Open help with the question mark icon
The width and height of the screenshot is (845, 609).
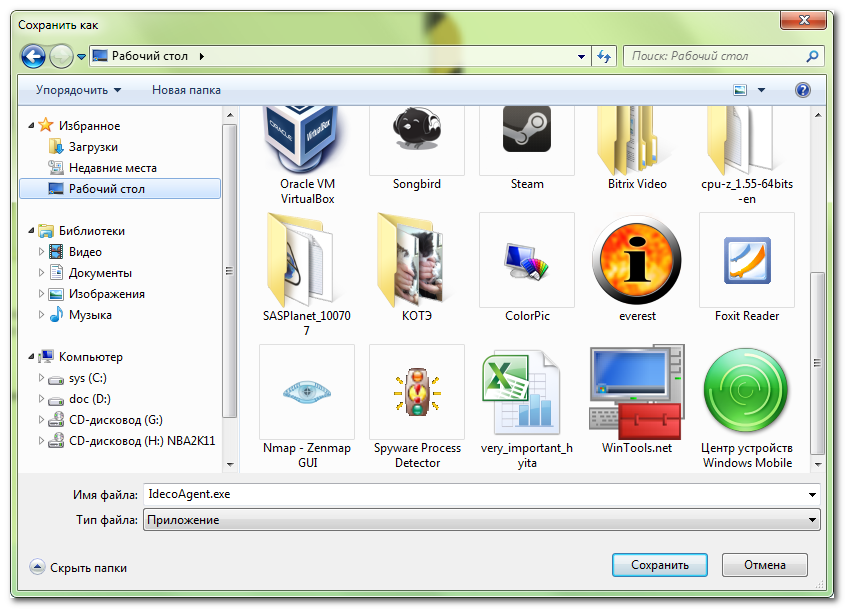[802, 90]
